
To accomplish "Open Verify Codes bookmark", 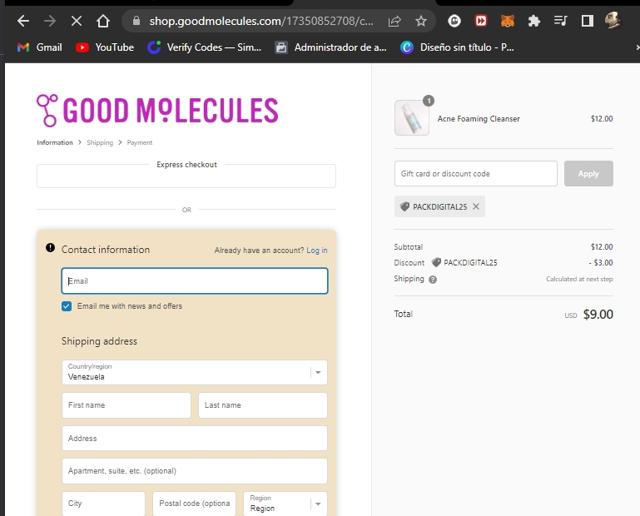I will [204, 47].
